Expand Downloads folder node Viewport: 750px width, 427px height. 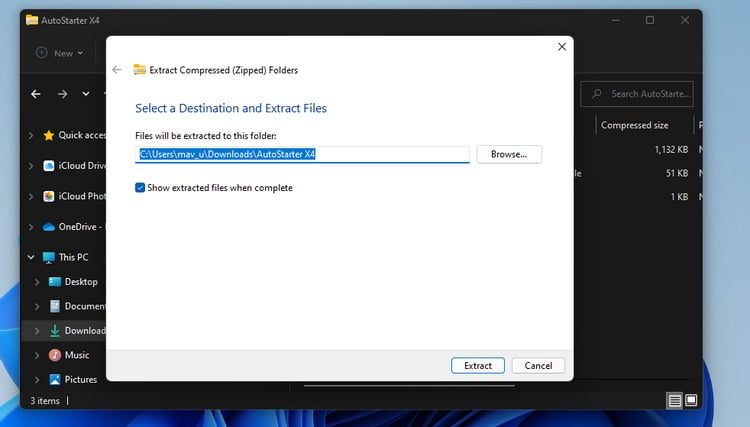[37, 331]
